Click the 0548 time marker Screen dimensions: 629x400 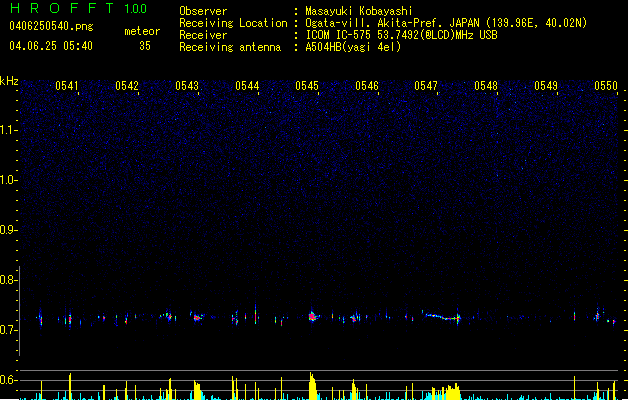point(486,86)
